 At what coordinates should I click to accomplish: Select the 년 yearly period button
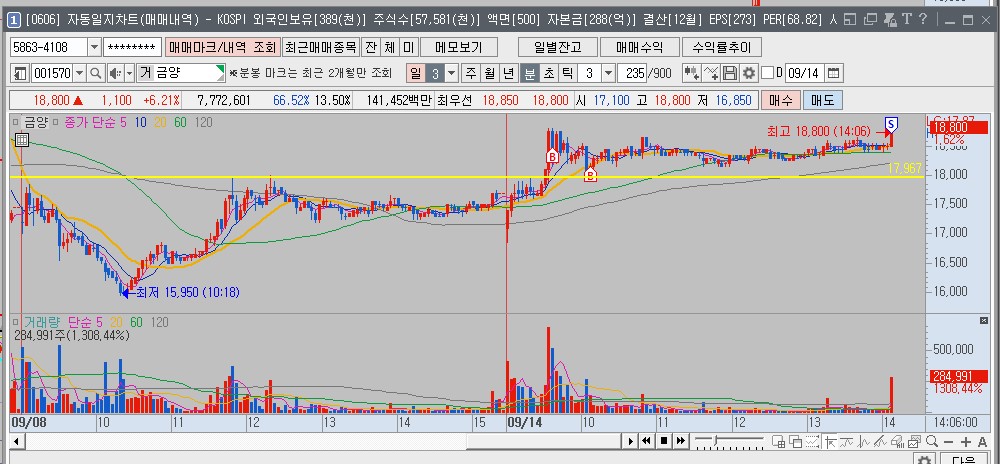(x=508, y=73)
